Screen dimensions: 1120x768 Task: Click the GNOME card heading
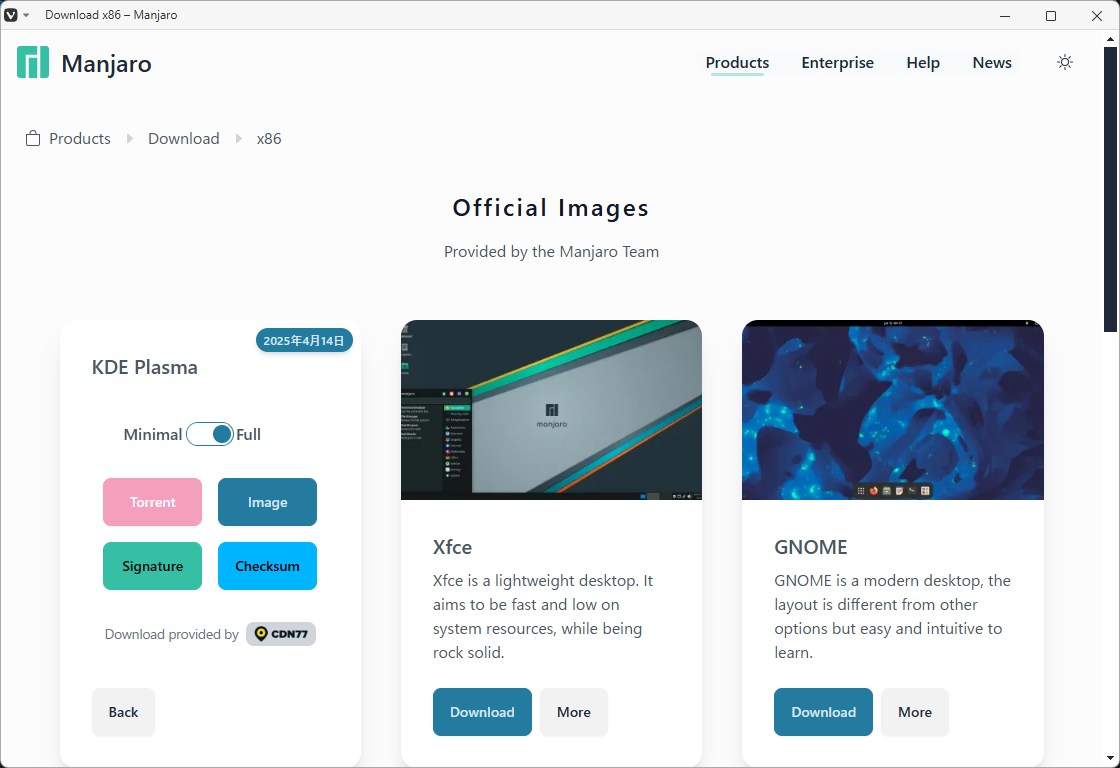tap(811, 547)
